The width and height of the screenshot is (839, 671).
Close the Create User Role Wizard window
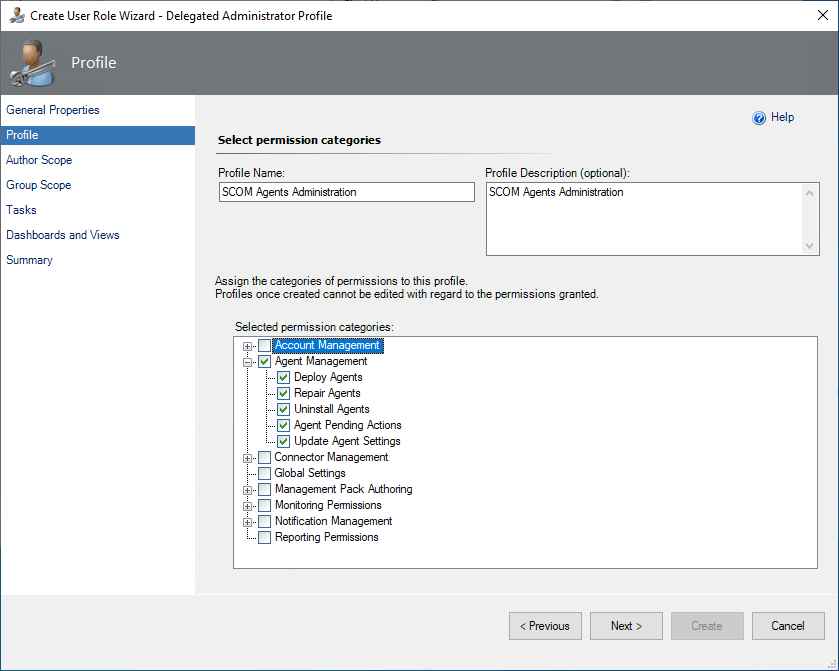click(823, 16)
